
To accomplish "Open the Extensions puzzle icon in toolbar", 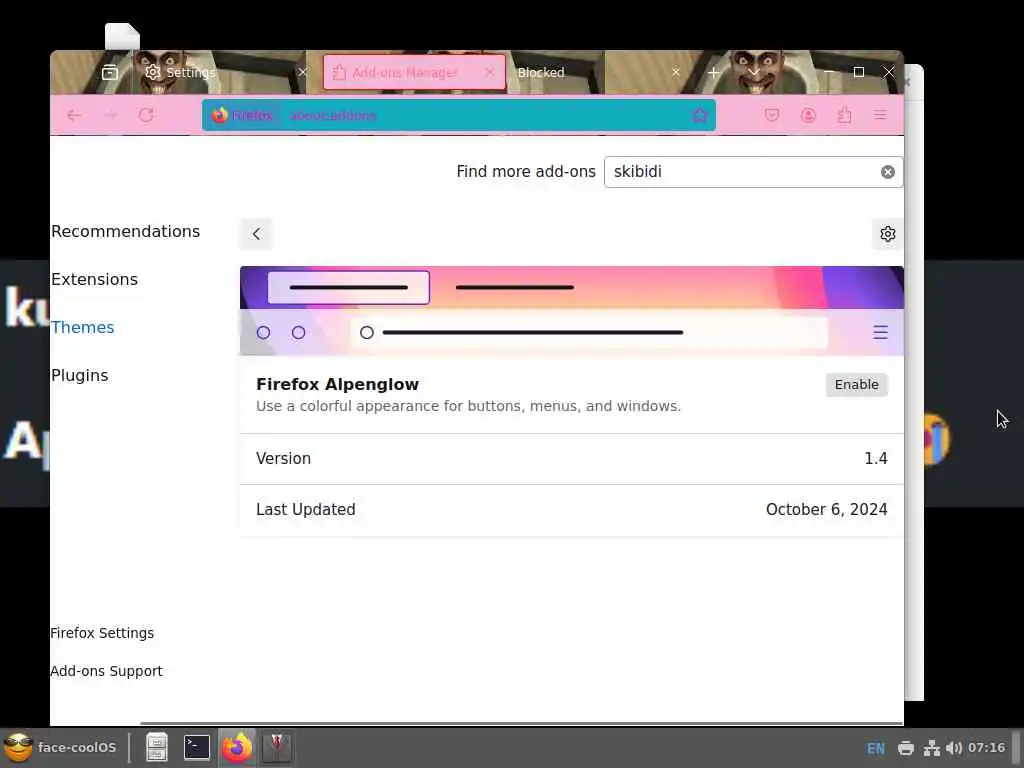I will (x=844, y=116).
